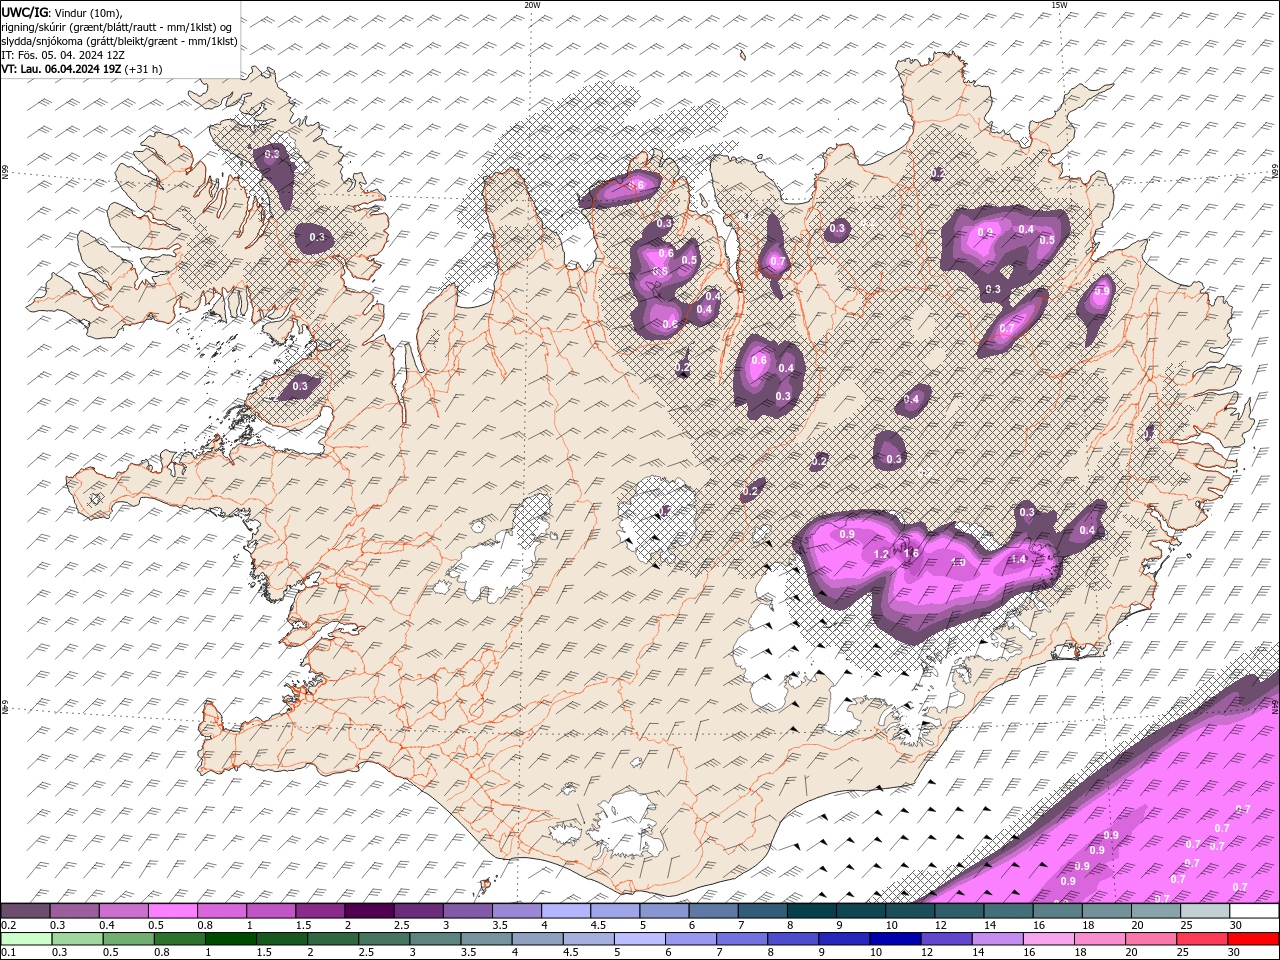Click the '15W' longitude label
1280x960 pixels.
(x=1059, y=5)
